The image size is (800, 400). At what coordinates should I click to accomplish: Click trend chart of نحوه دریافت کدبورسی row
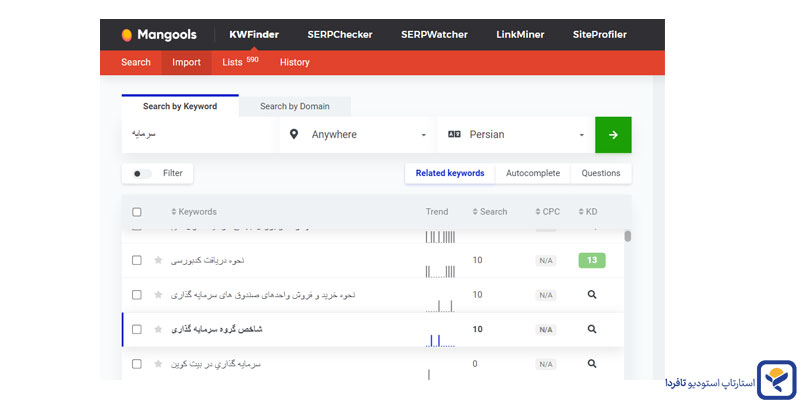(x=440, y=271)
